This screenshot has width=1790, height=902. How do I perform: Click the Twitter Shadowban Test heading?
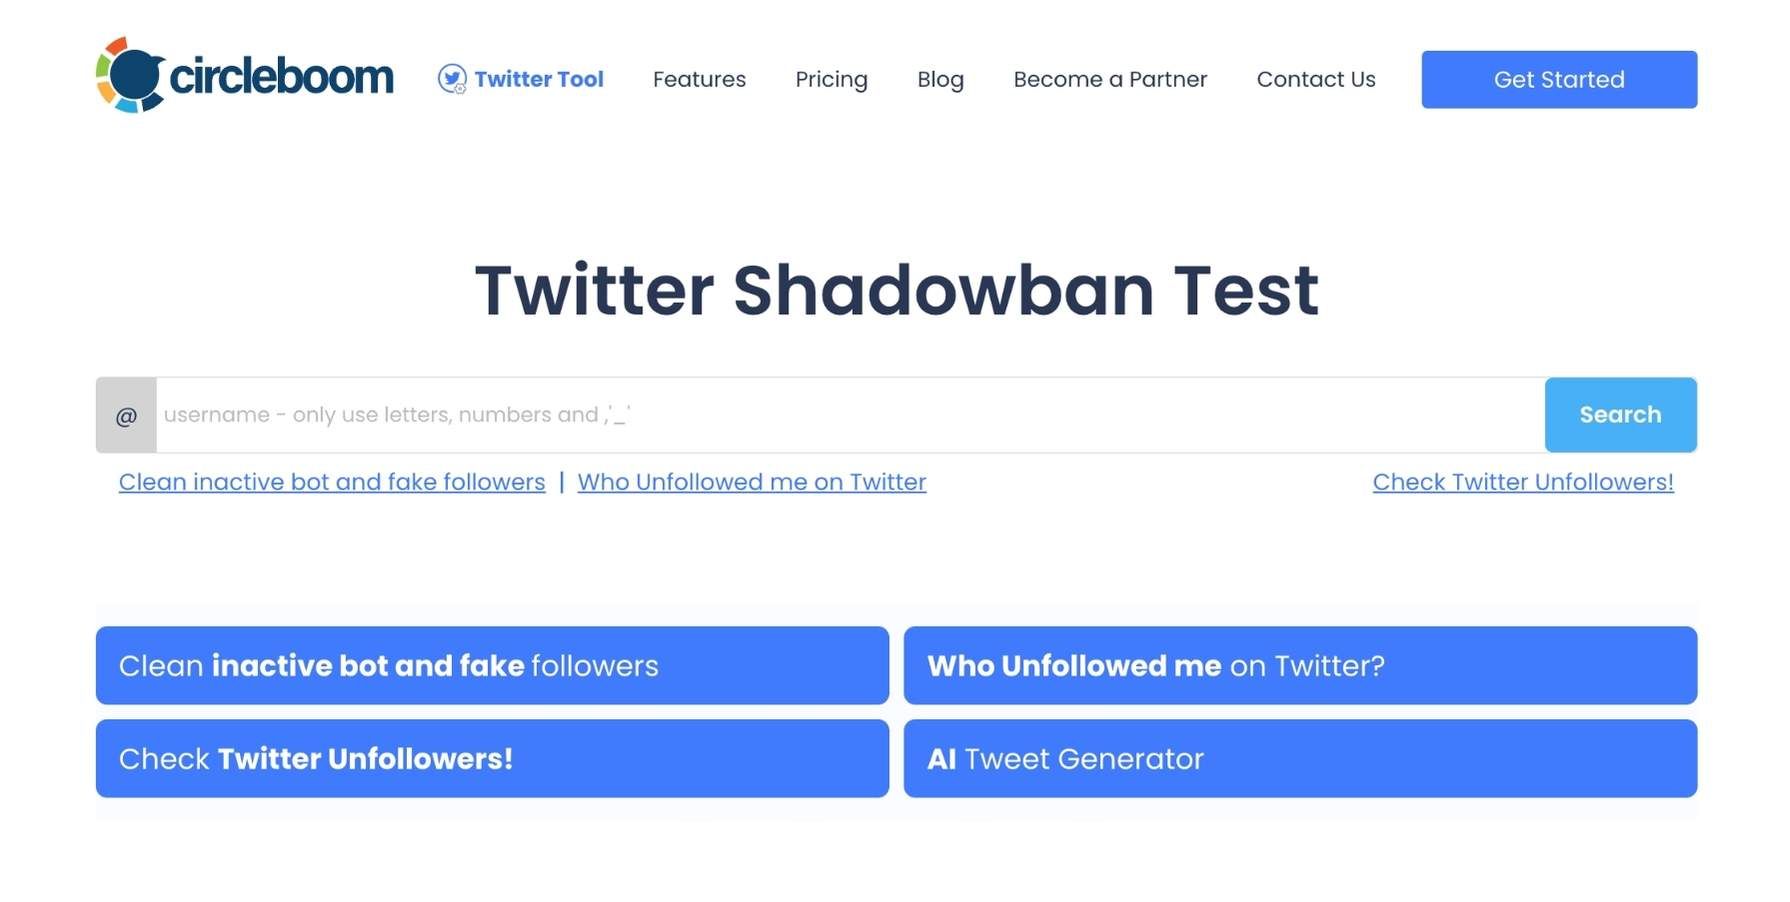pyautogui.click(x=896, y=290)
